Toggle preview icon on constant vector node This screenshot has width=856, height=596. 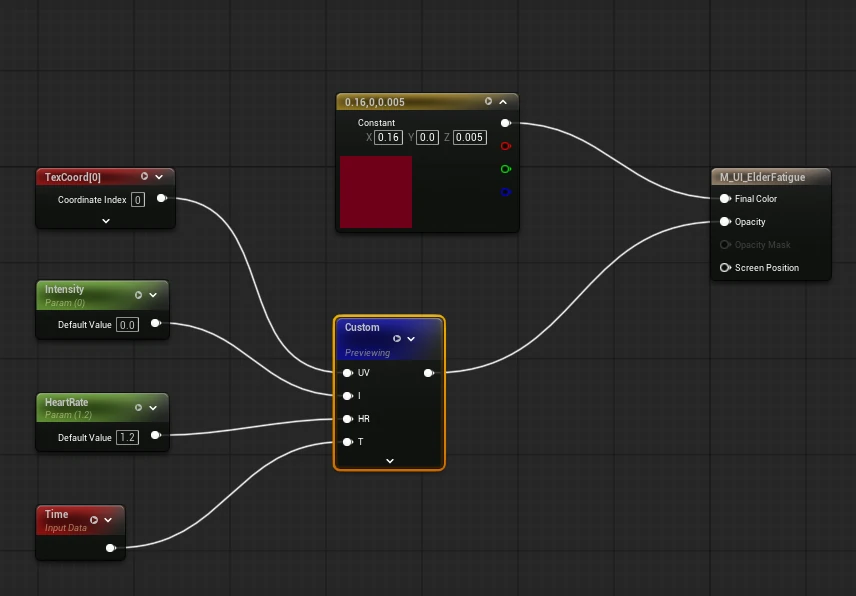click(488, 102)
